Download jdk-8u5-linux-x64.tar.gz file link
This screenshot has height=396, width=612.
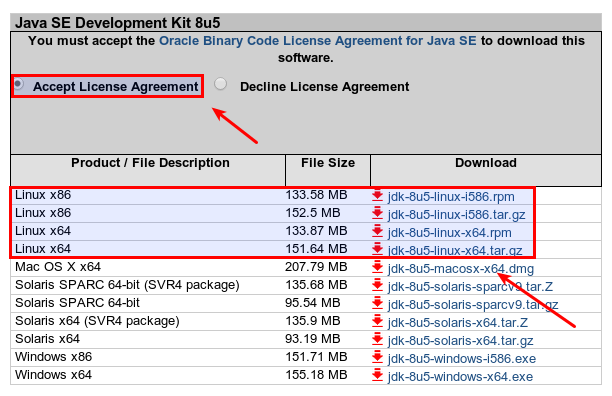point(455,250)
